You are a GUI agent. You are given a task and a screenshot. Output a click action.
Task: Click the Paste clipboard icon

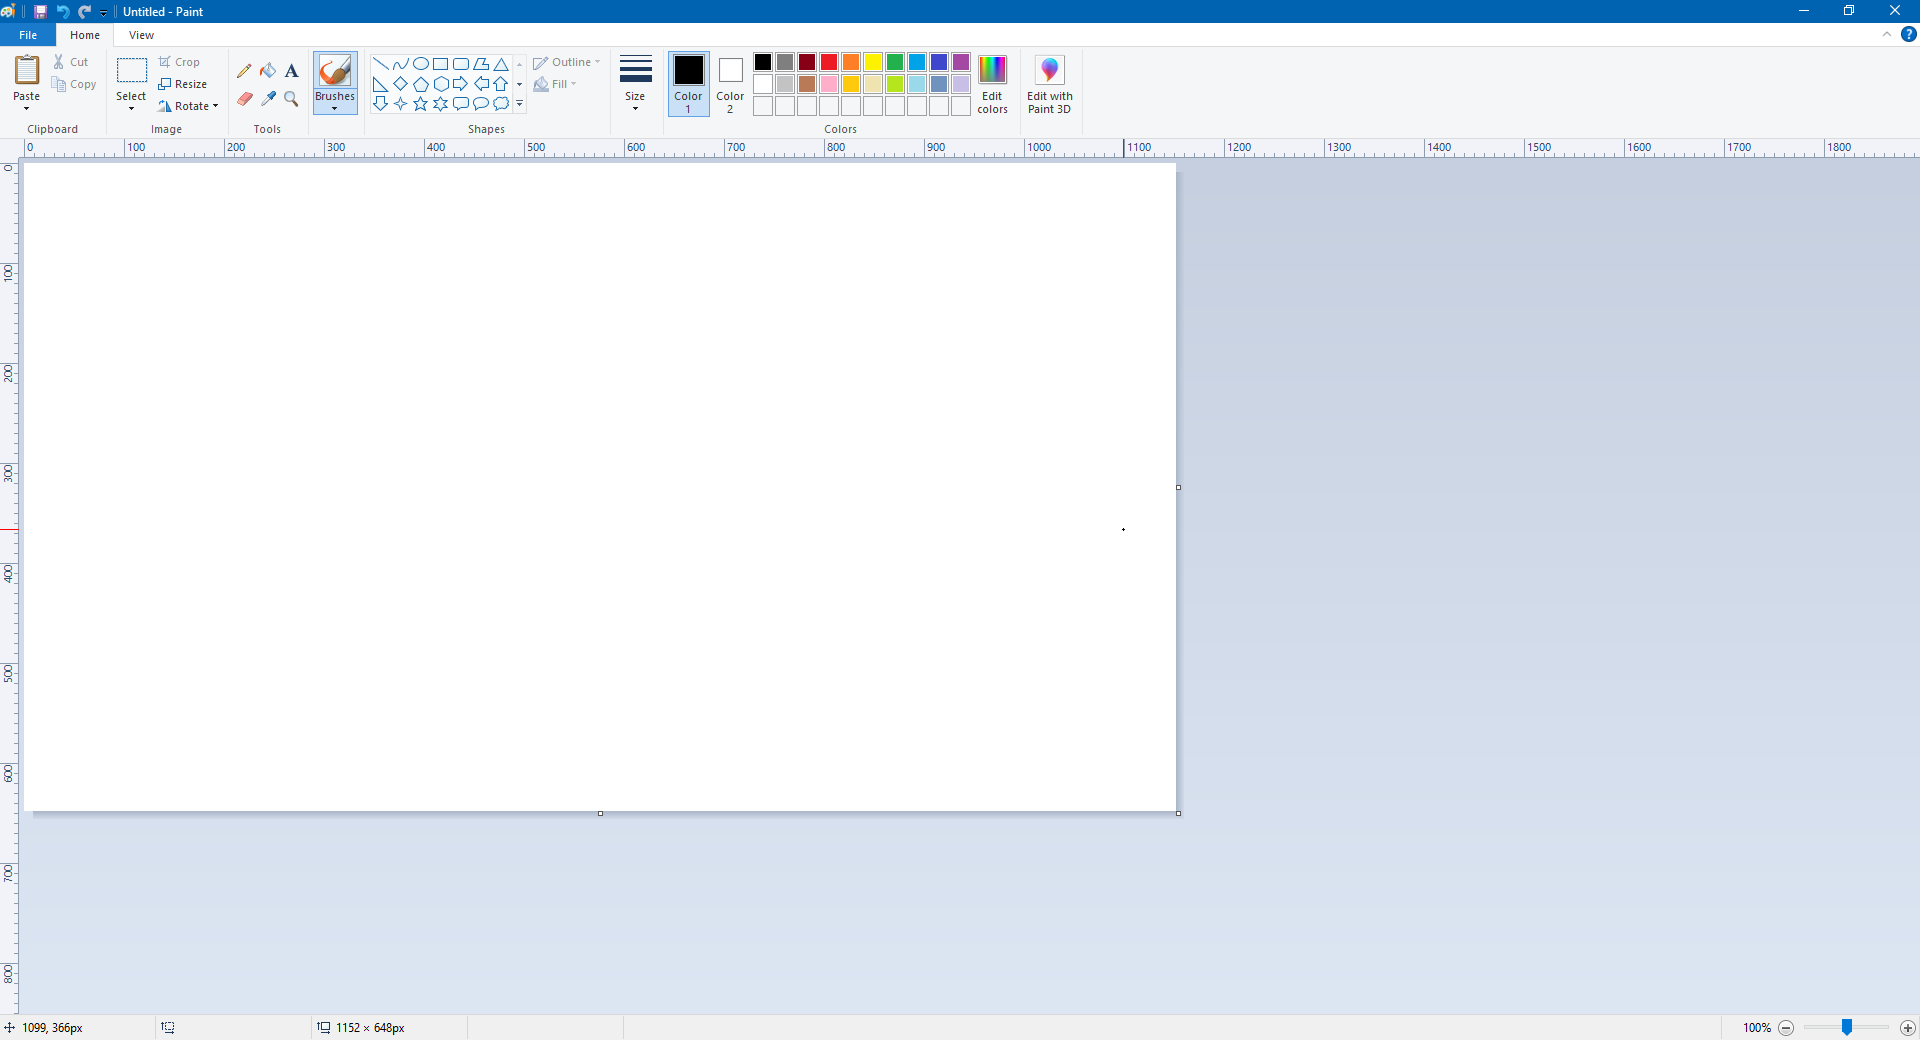pos(27,70)
